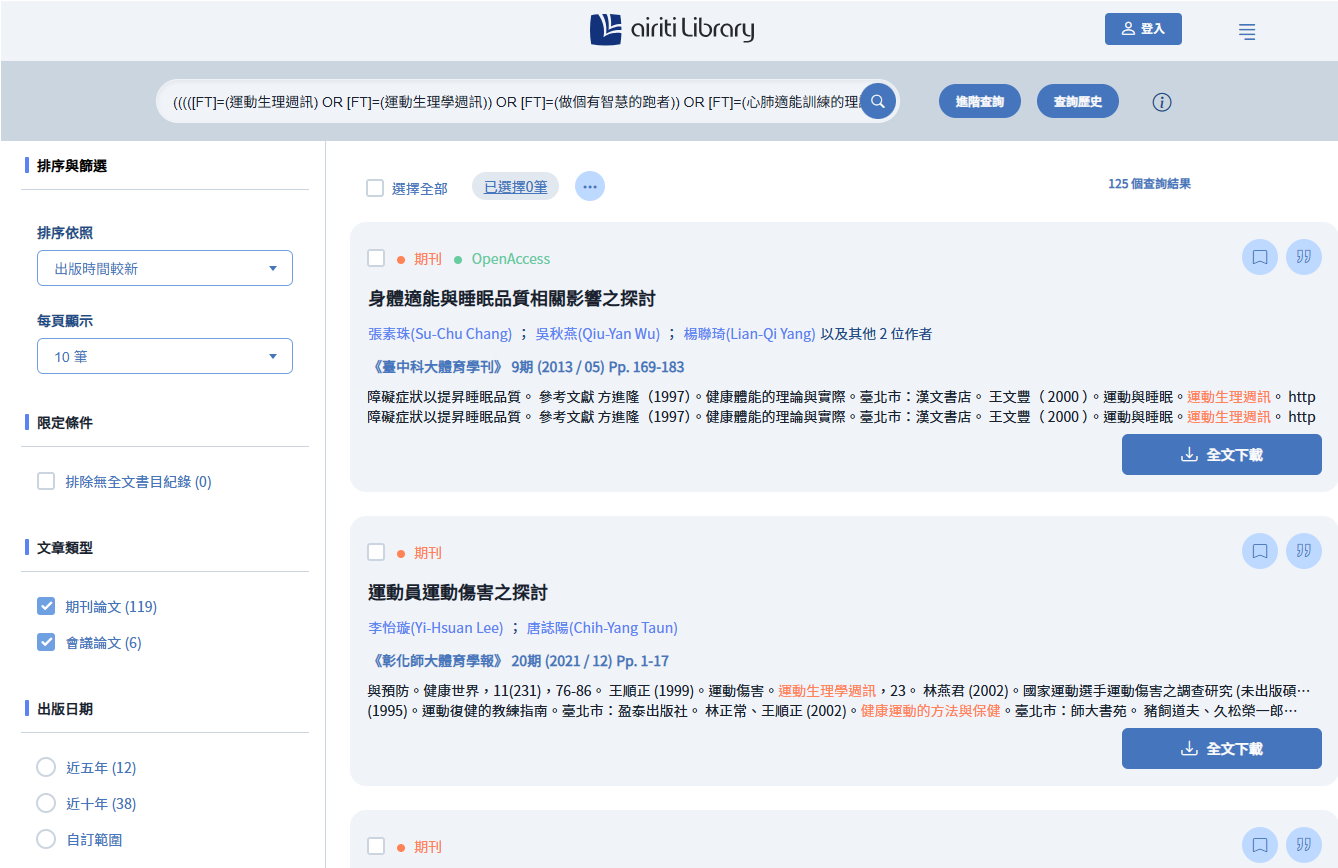Viewport: 1338px width, 868px height.
Task: Click the 登入 login button
Action: pyautogui.click(x=1142, y=29)
